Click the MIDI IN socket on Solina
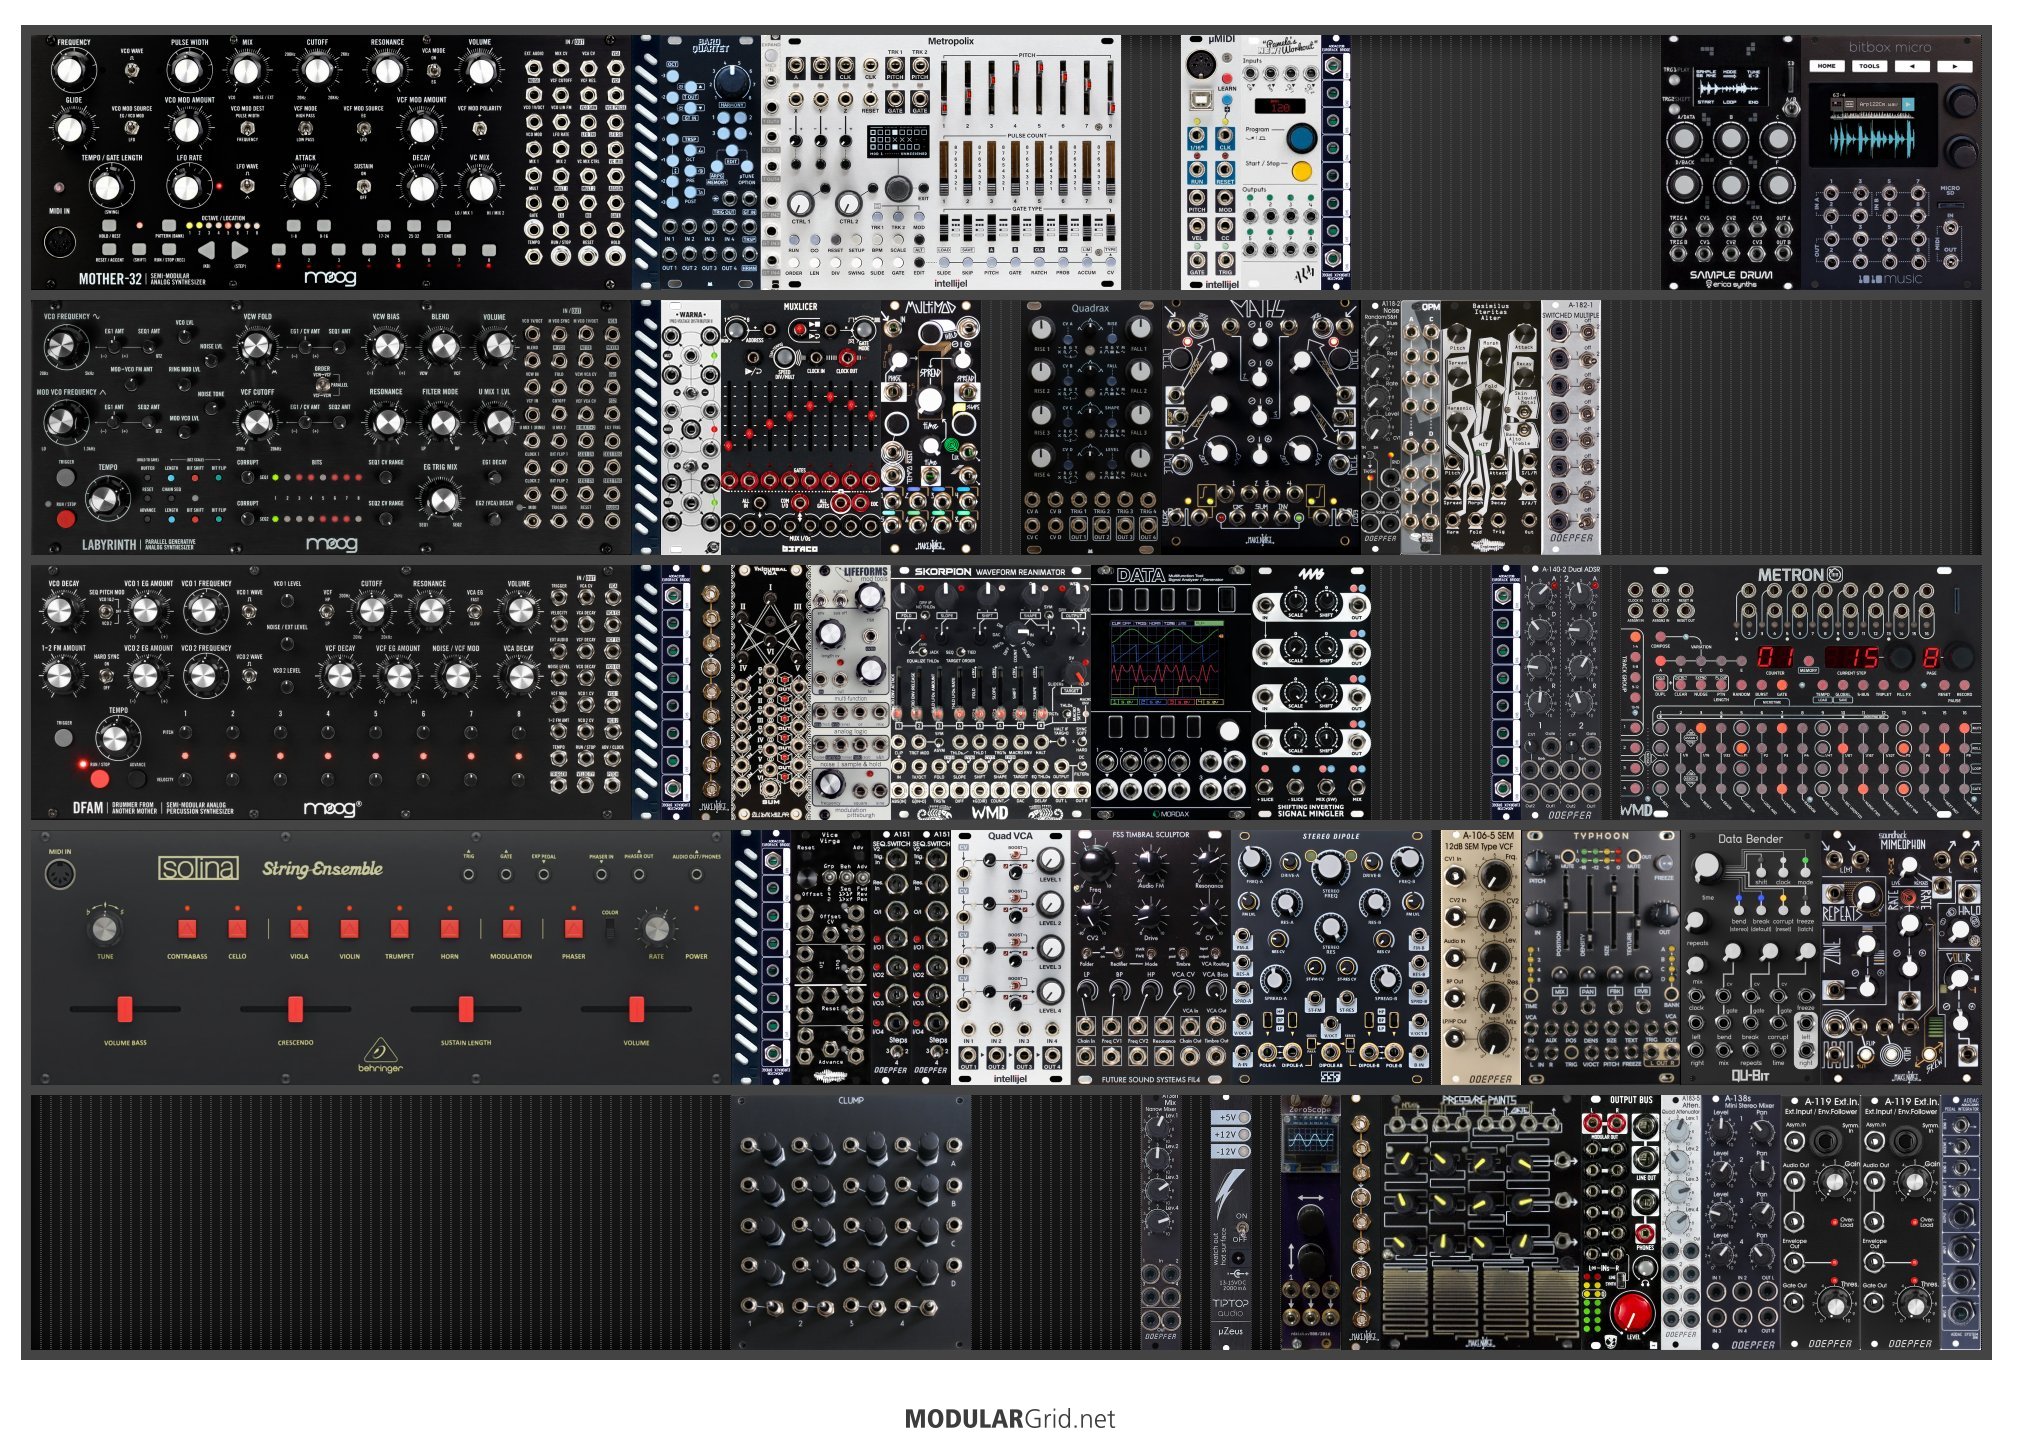The height and width of the screenshot is (1440, 2022). [60, 874]
